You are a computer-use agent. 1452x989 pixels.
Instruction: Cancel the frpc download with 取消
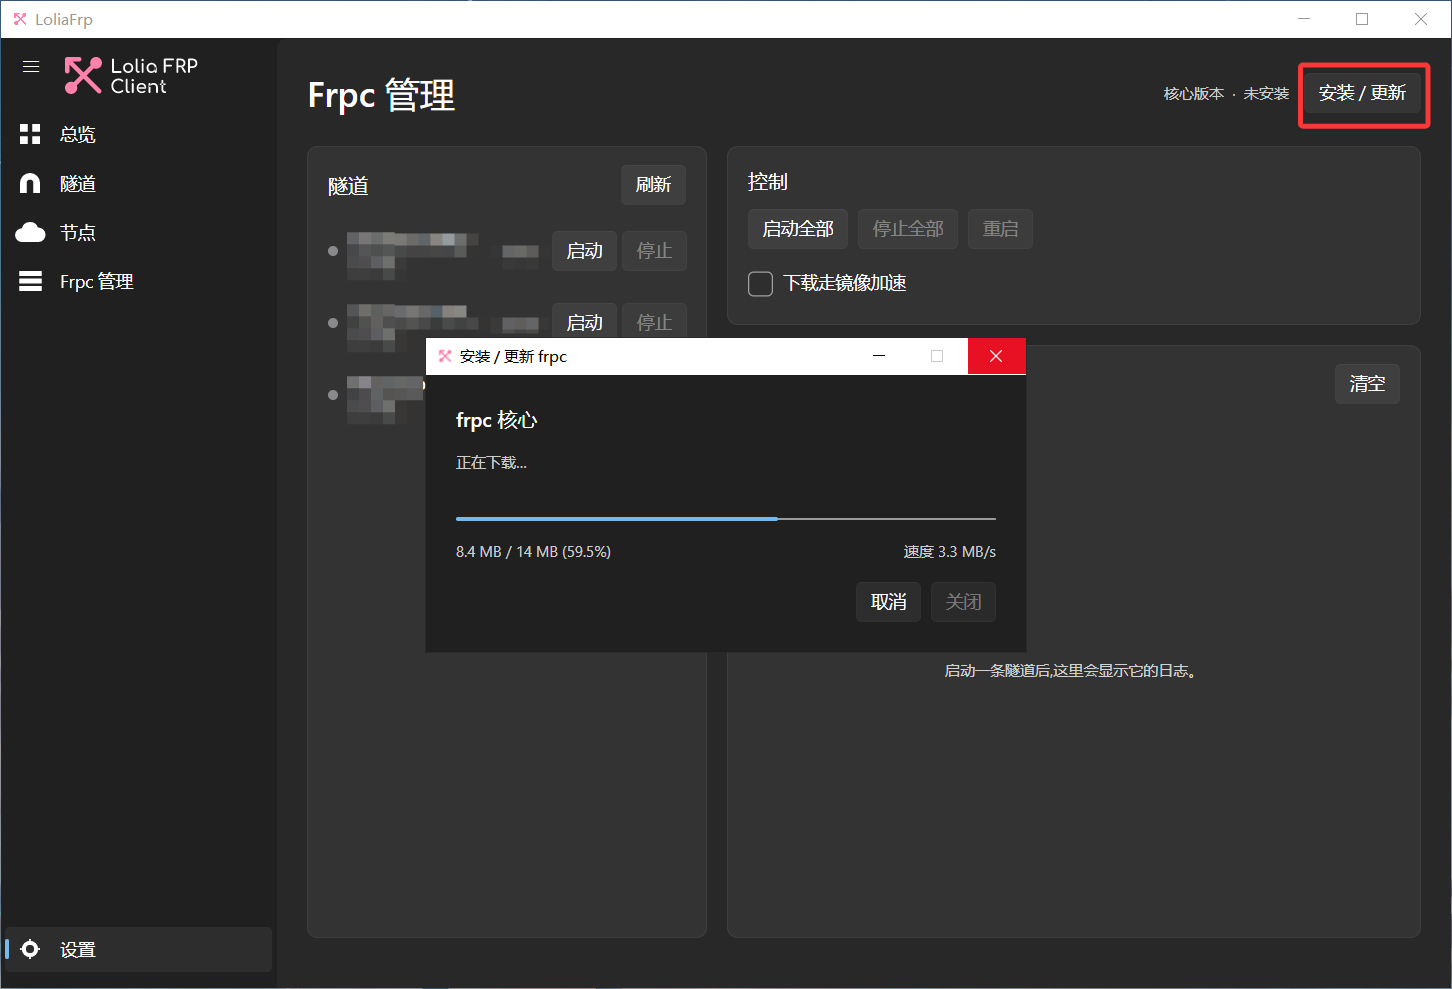tap(888, 602)
